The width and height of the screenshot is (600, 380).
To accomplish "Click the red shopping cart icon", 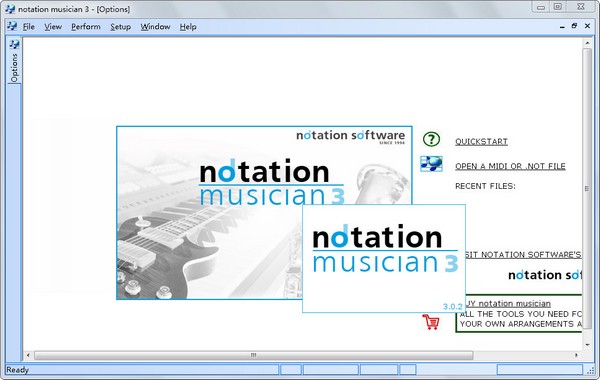I will (x=431, y=321).
